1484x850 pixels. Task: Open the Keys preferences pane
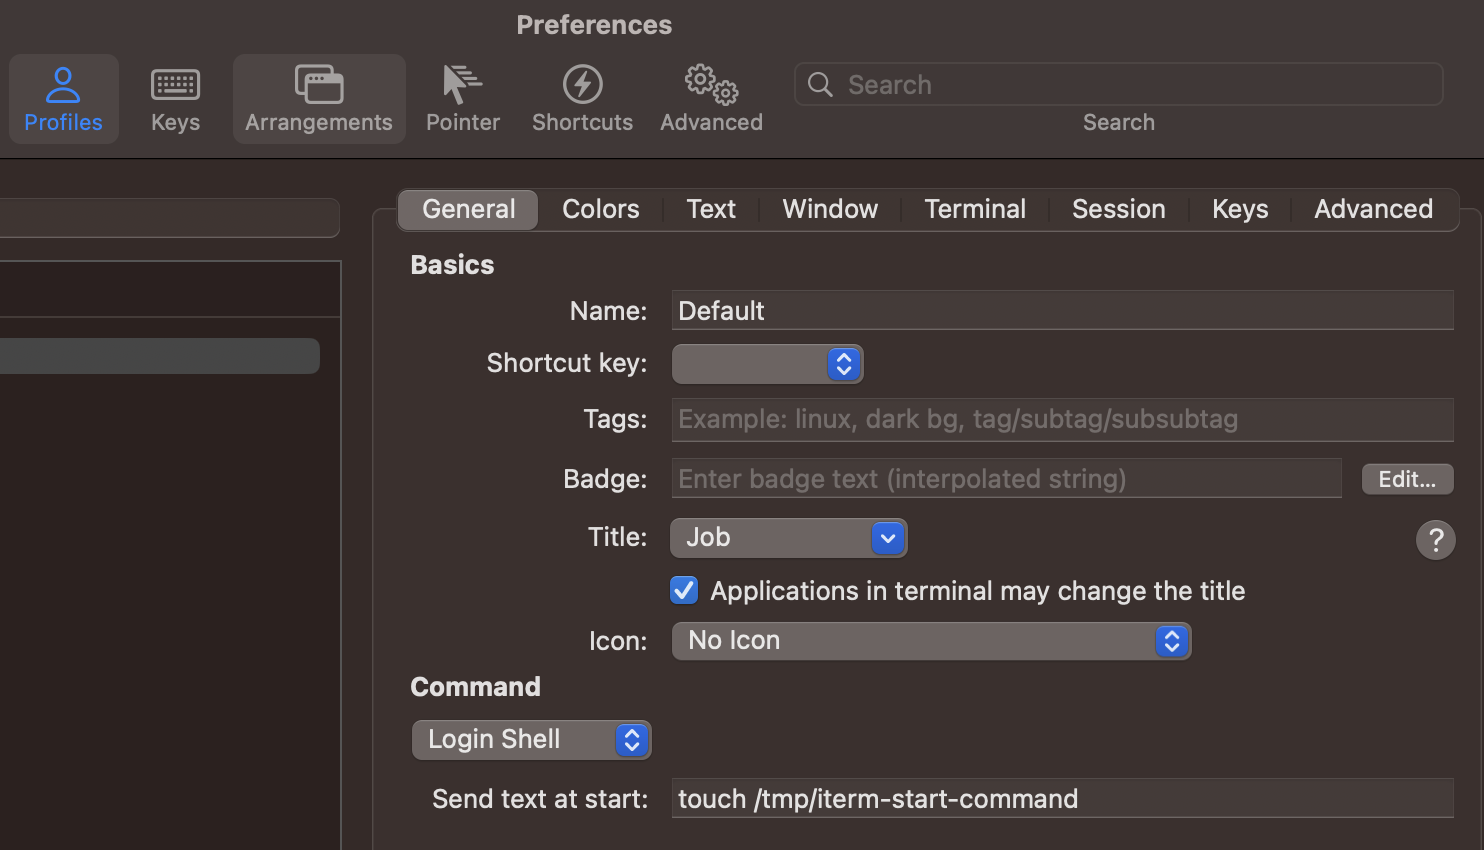click(175, 99)
